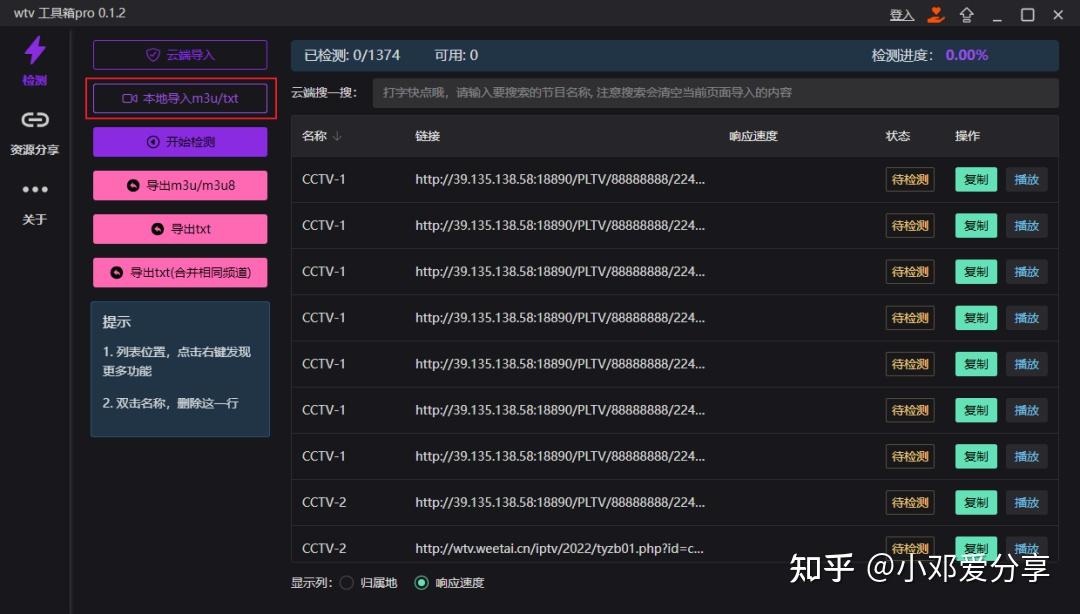Click the 登入 login link
The width and height of the screenshot is (1080, 614).
point(902,15)
